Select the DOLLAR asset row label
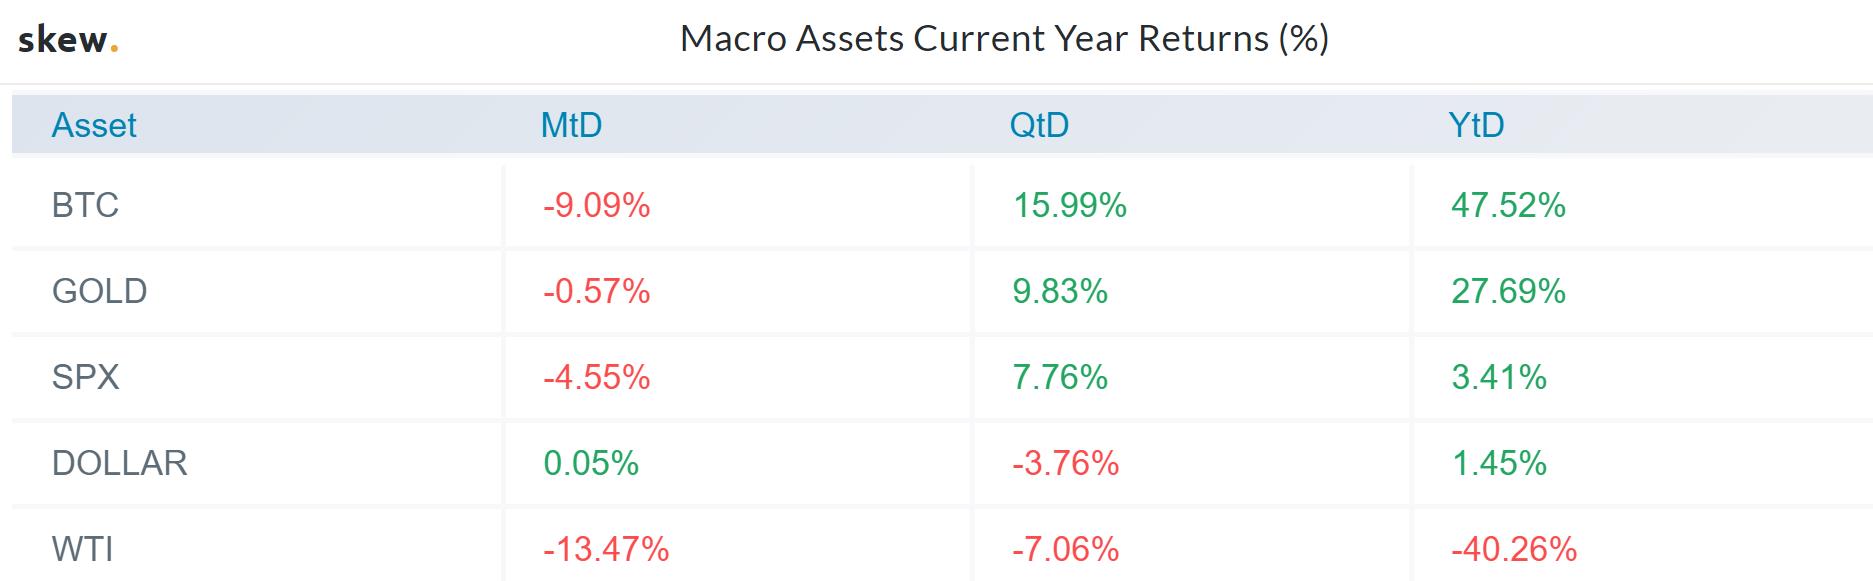This screenshot has width=1873, height=581. pos(119,464)
